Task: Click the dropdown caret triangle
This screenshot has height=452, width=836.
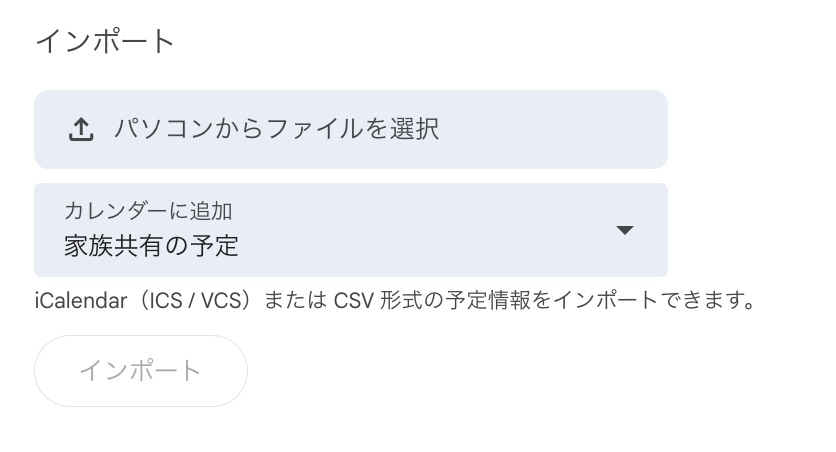Action: (x=625, y=230)
